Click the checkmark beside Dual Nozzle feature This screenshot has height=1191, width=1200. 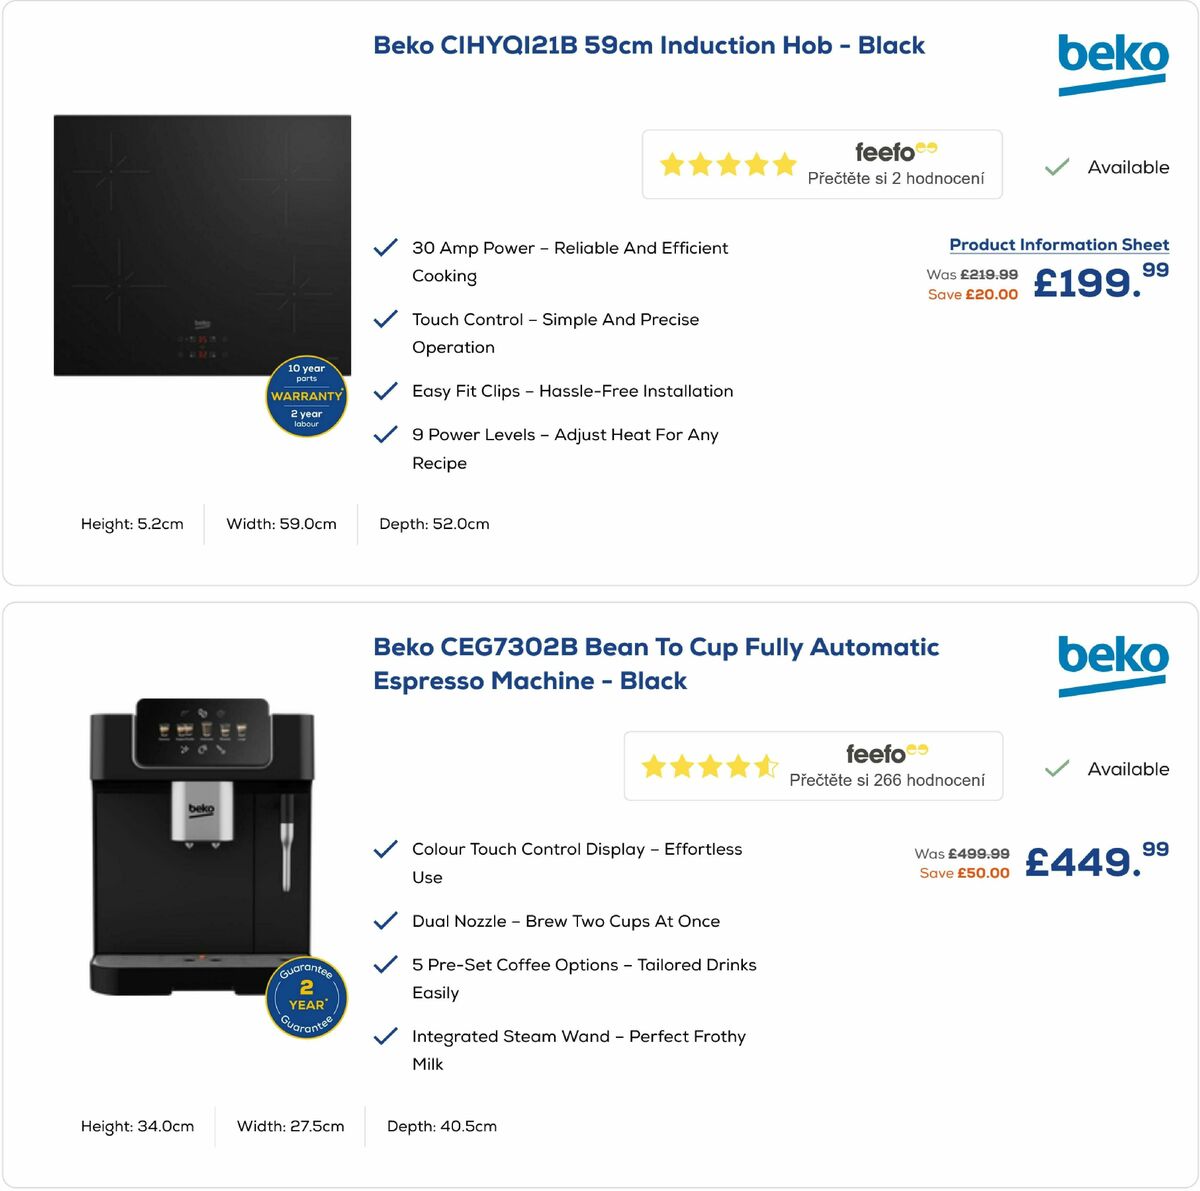386,920
